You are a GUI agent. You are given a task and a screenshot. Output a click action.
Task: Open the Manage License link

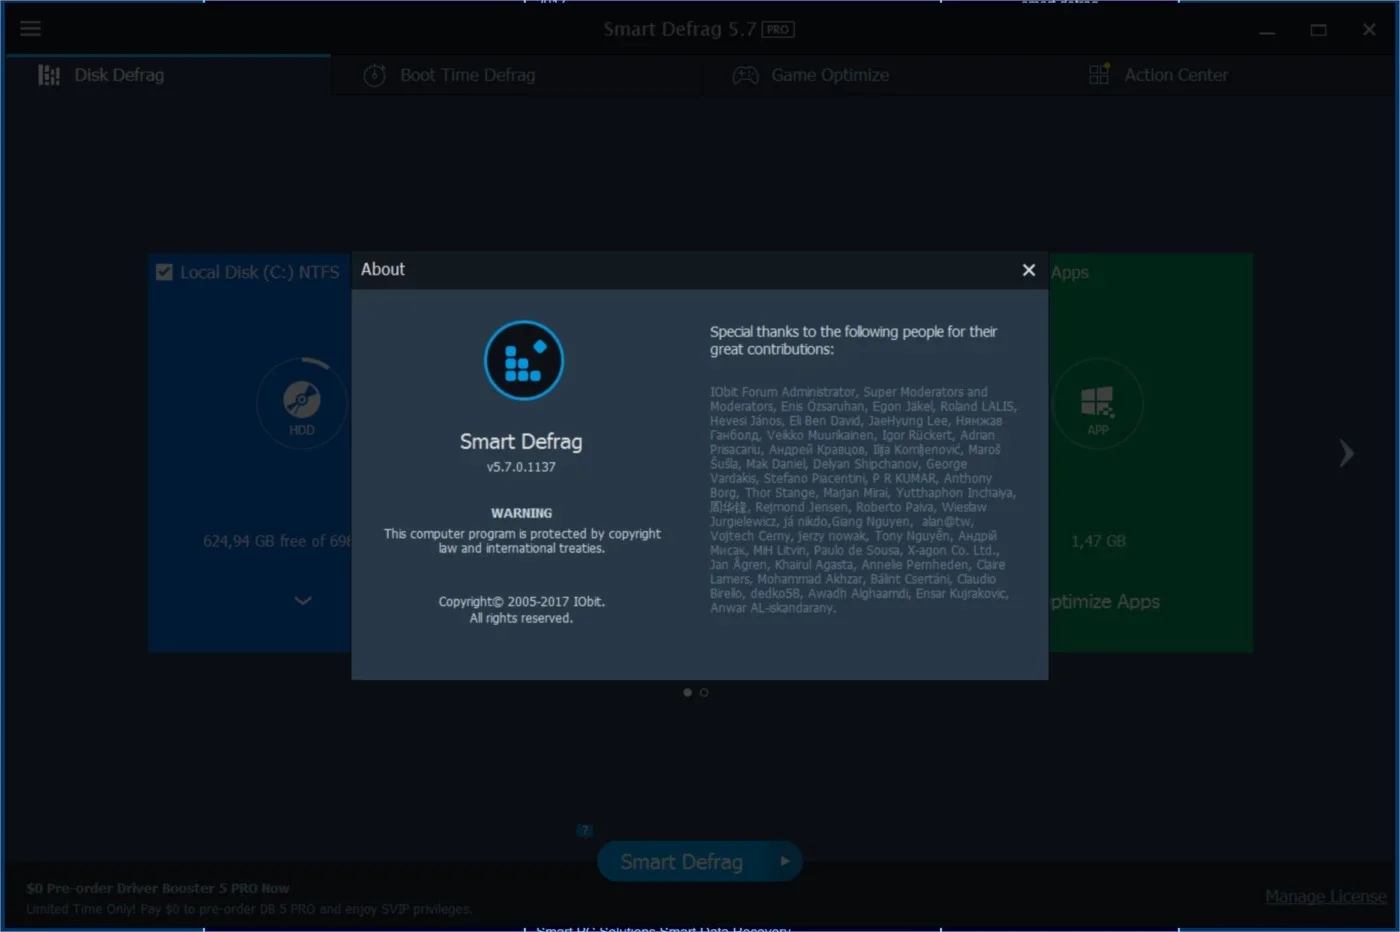click(1325, 897)
